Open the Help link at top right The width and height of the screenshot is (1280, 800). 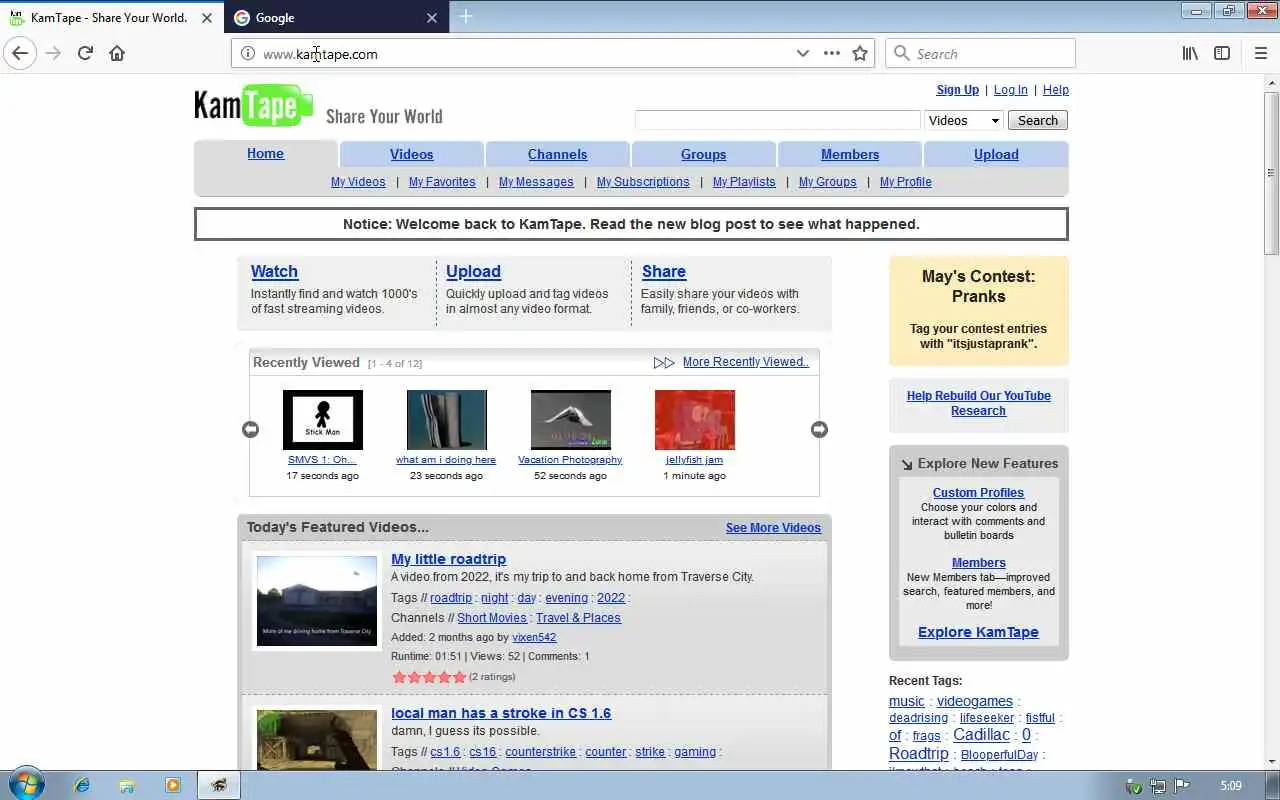point(1056,89)
